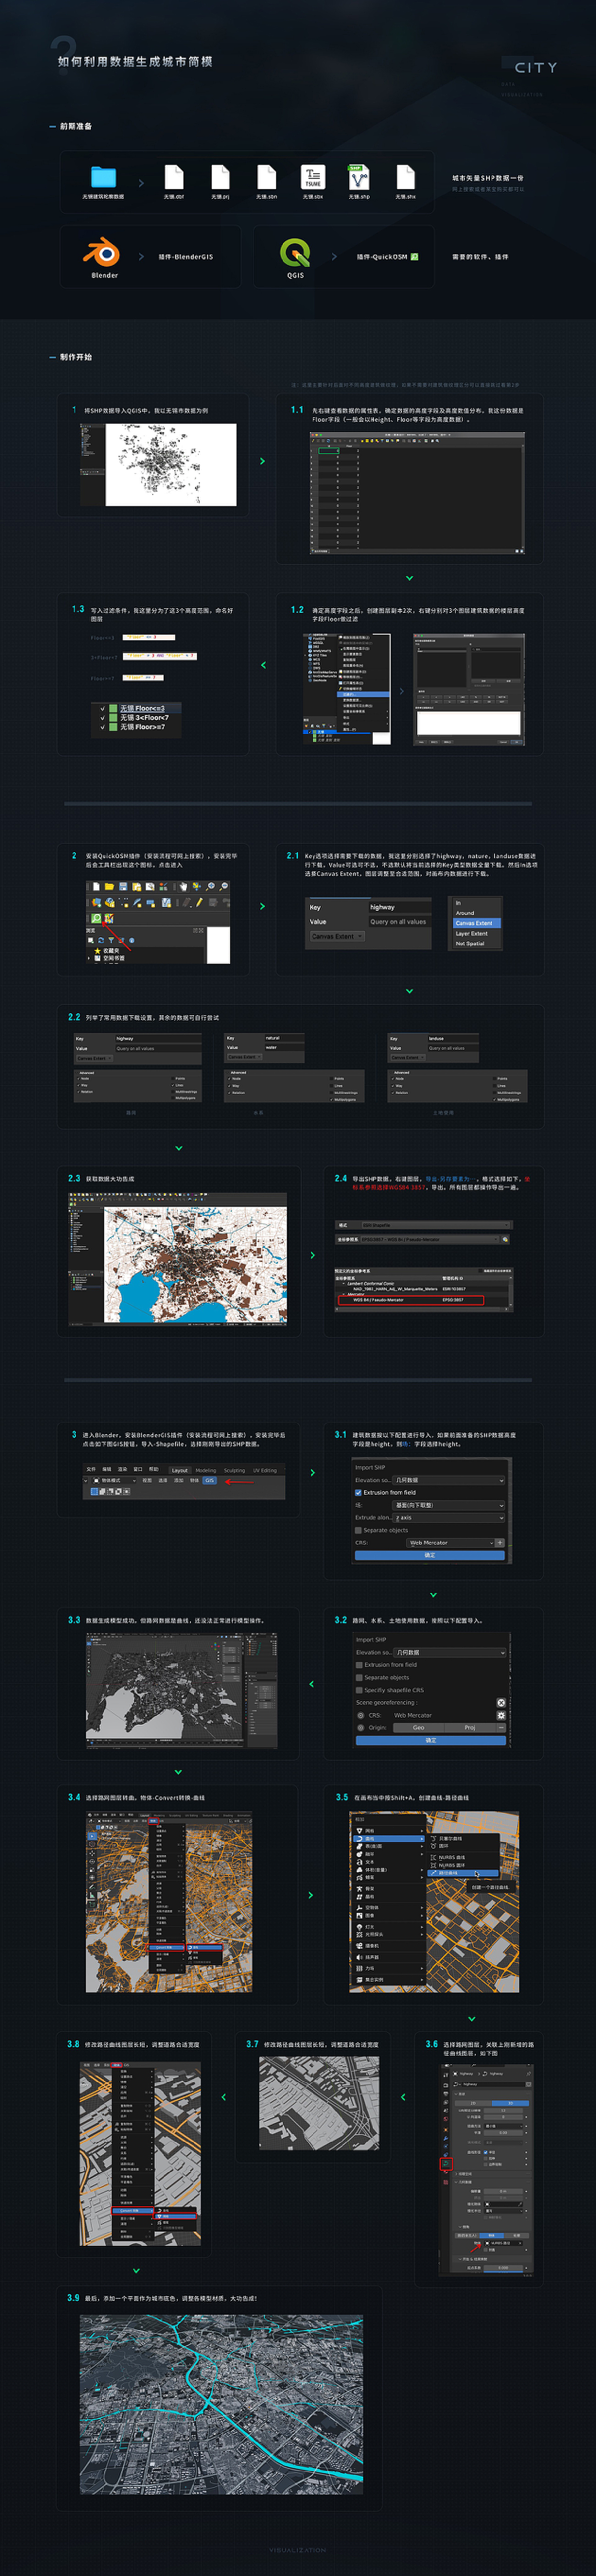Click 无锡 3<Floor<7 layer color swatch
The height and width of the screenshot is (2576, 596).
coord(113,717)
